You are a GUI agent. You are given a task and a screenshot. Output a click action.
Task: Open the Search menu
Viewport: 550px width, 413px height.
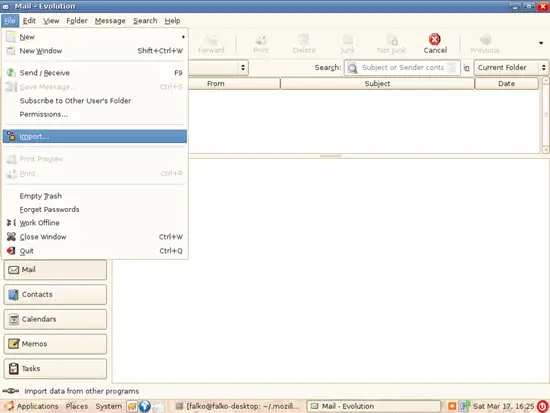click(145, 21)
